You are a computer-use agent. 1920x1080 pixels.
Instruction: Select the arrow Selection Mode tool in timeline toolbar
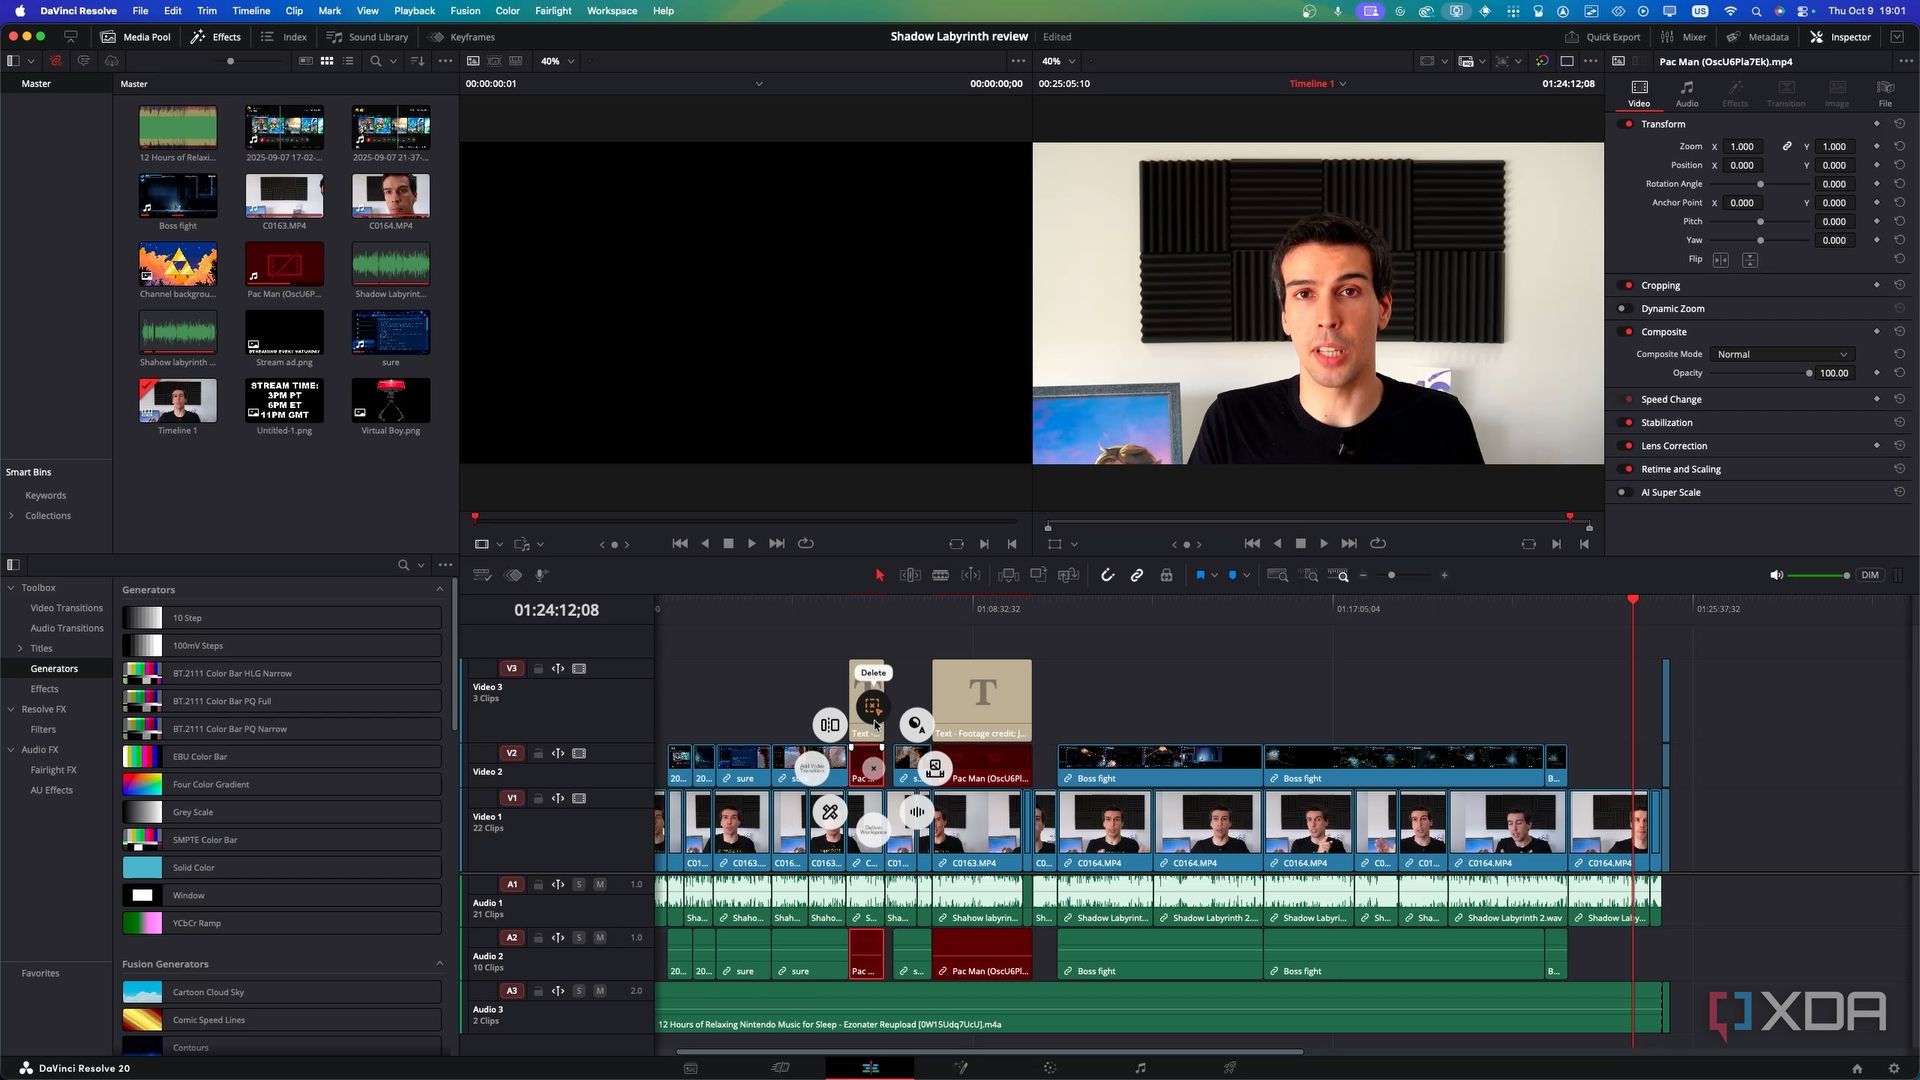tap(880, 575)
